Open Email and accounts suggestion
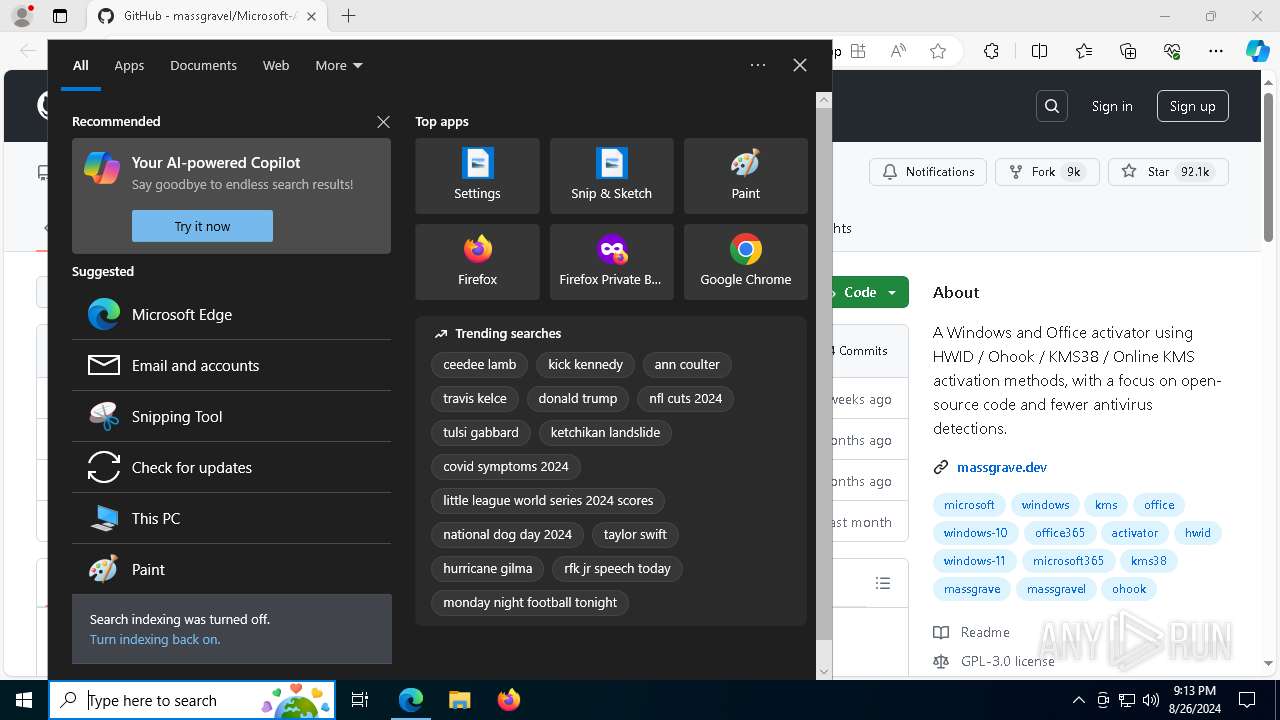The image size is (1280, 720). tap(231, 365)
